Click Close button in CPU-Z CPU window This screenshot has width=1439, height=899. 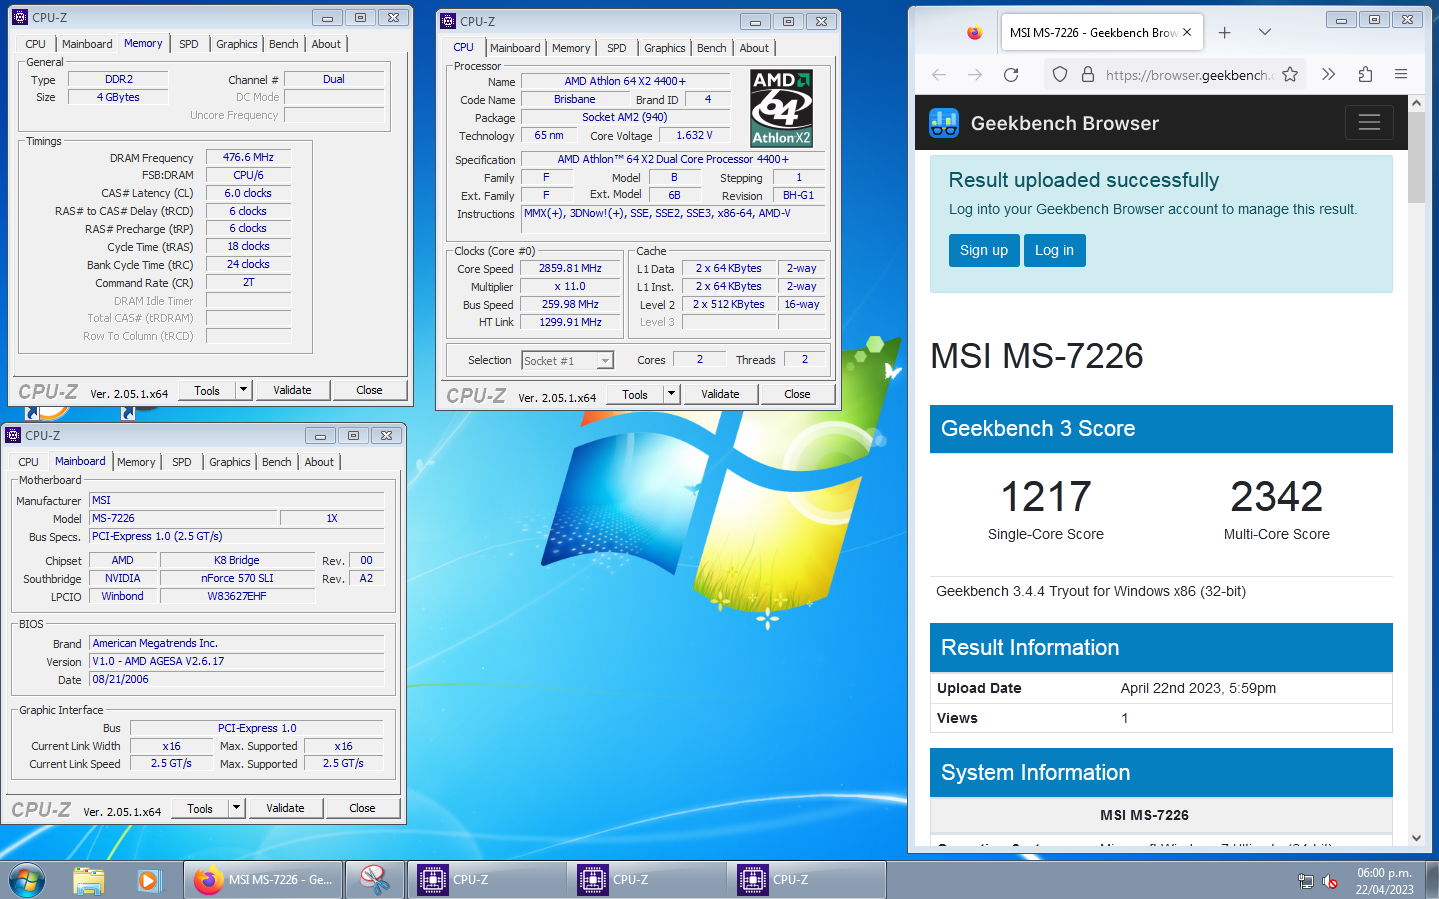point(797,394)
